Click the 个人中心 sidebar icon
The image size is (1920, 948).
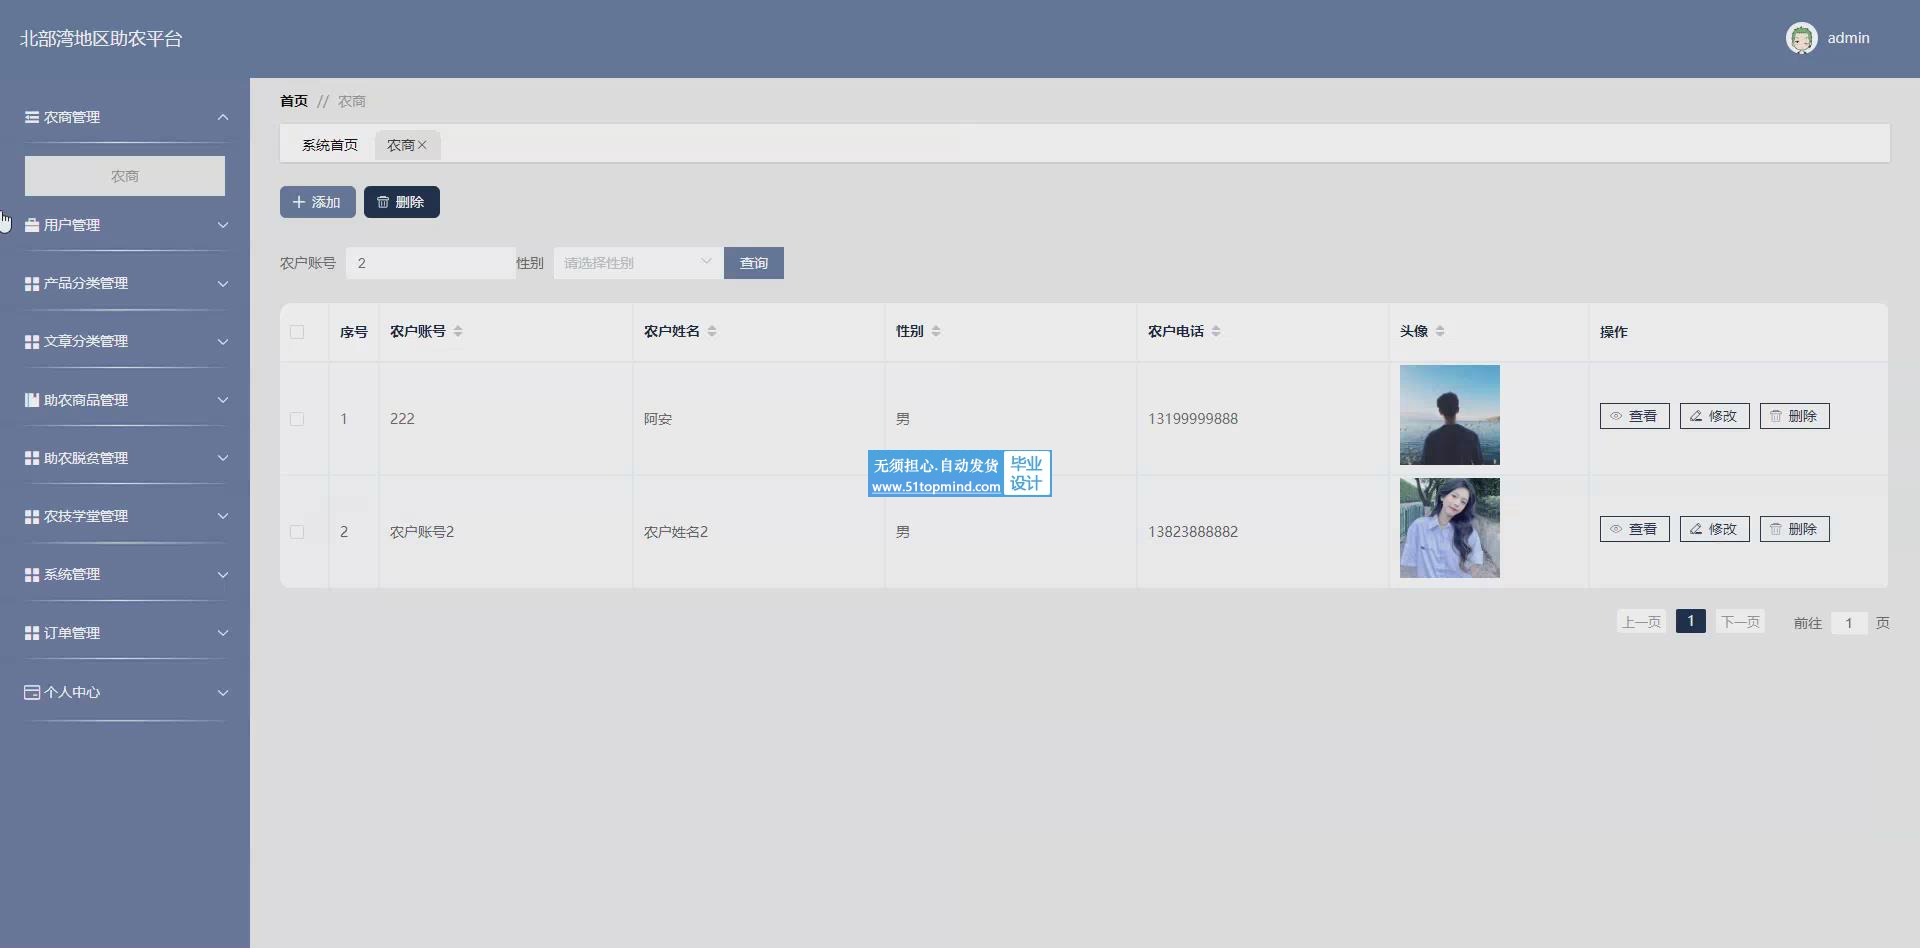[x=32, y=692]
